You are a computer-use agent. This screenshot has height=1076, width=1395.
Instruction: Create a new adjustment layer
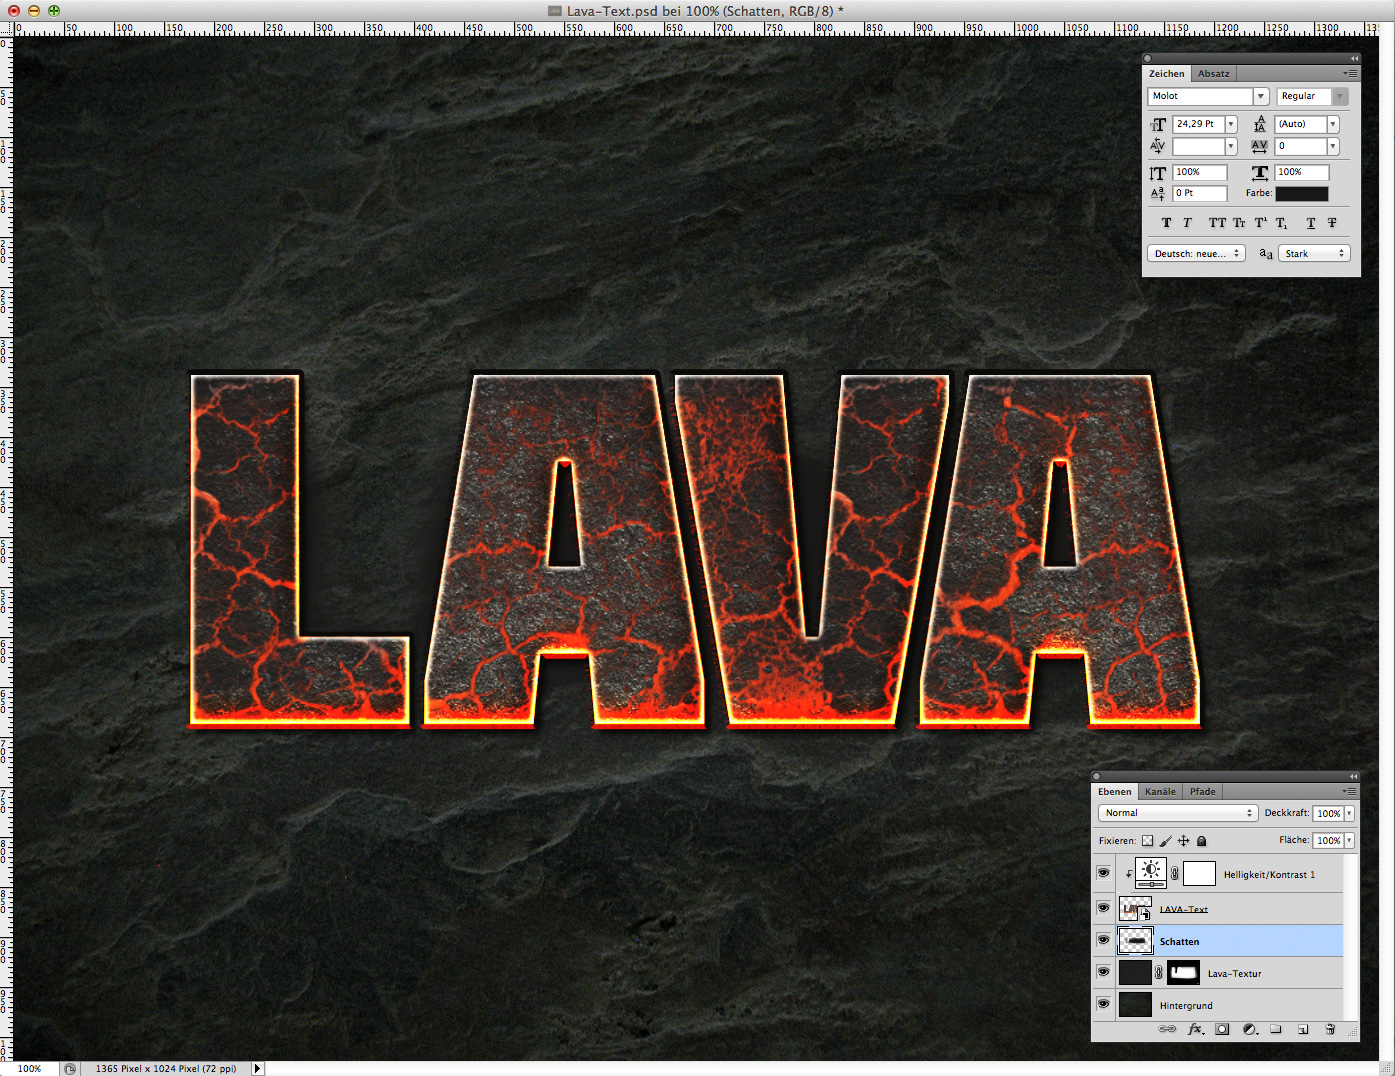1249,1028
